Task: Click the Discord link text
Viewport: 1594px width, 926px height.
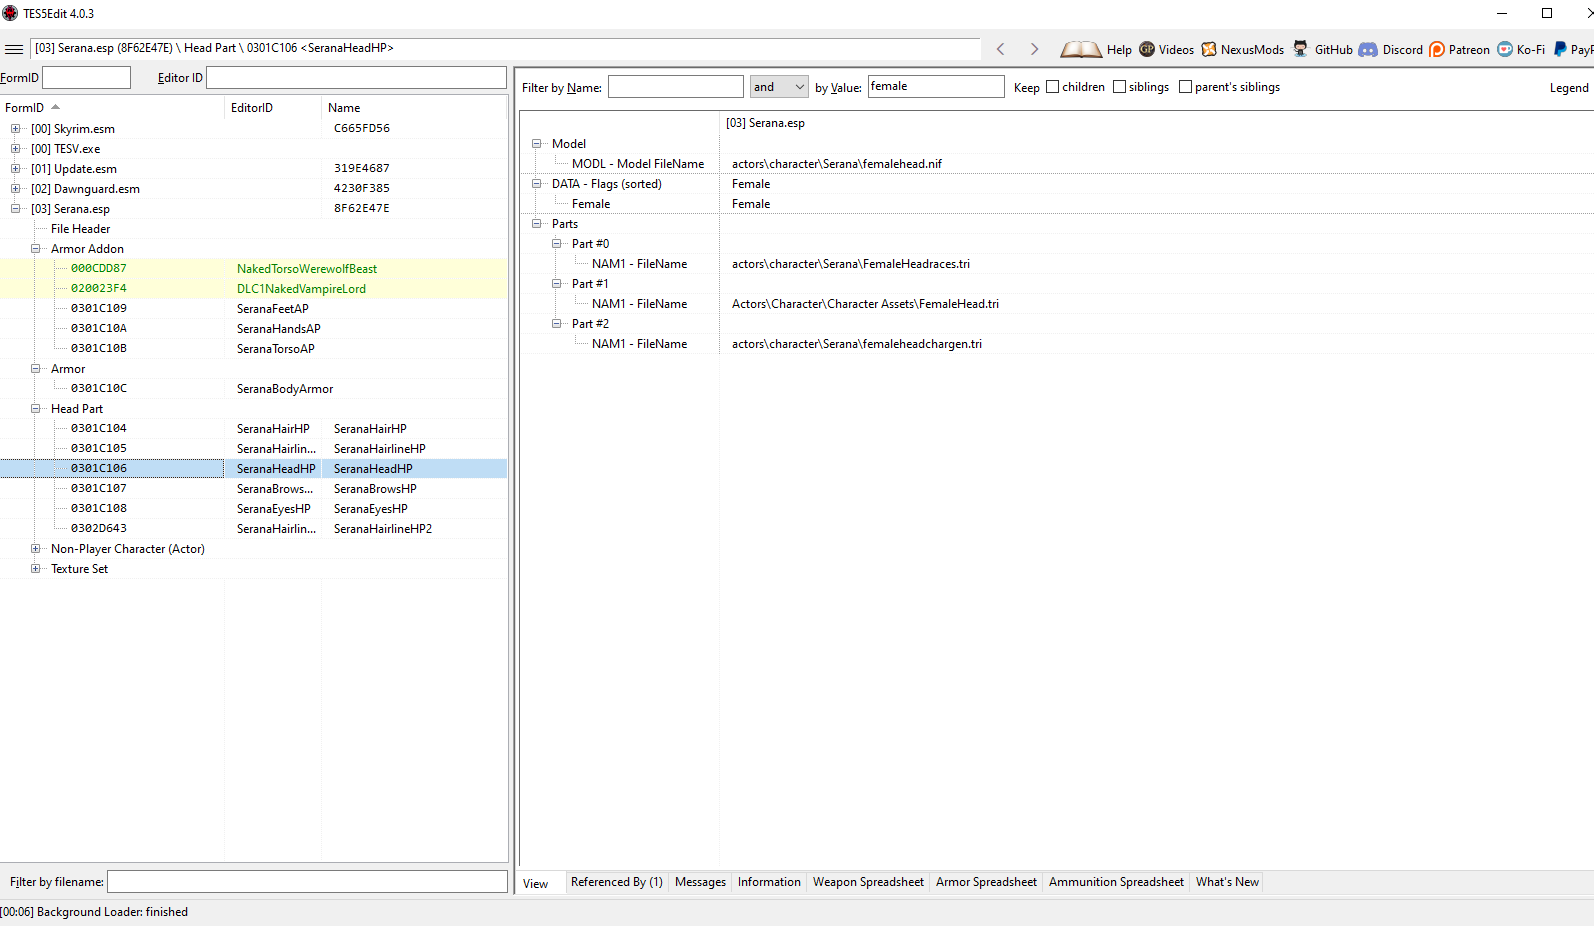Action: coord(1402,50)
